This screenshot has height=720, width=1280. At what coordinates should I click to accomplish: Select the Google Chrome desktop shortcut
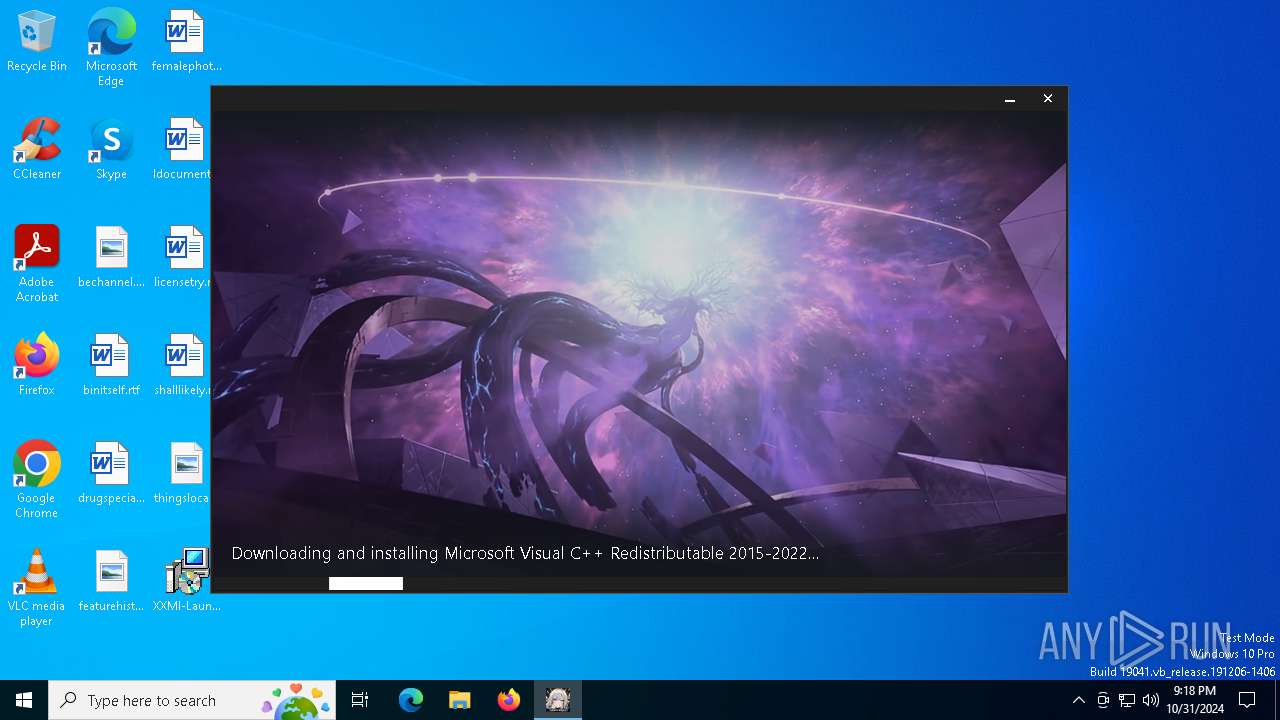[37, 480]
